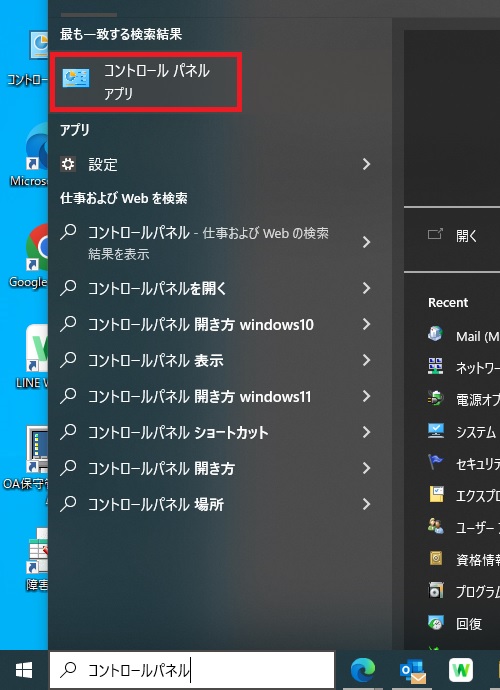Open the システム recent item

(x=463, y=432)
